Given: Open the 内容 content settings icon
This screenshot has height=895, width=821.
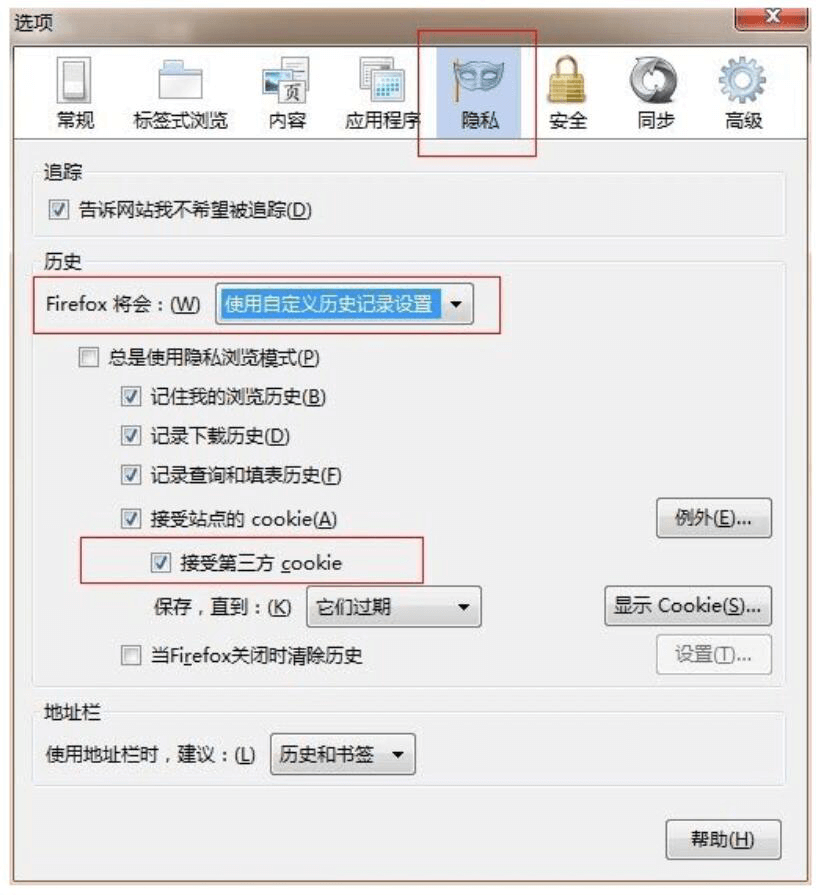Looking at the screenshot, I should pyautogui.click(x=286, y=80).
